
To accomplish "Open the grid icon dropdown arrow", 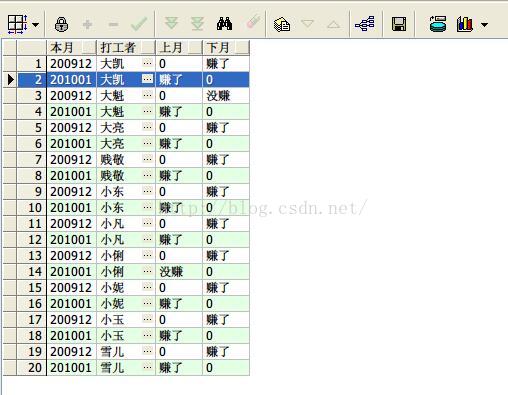I will tap(35, 24).
